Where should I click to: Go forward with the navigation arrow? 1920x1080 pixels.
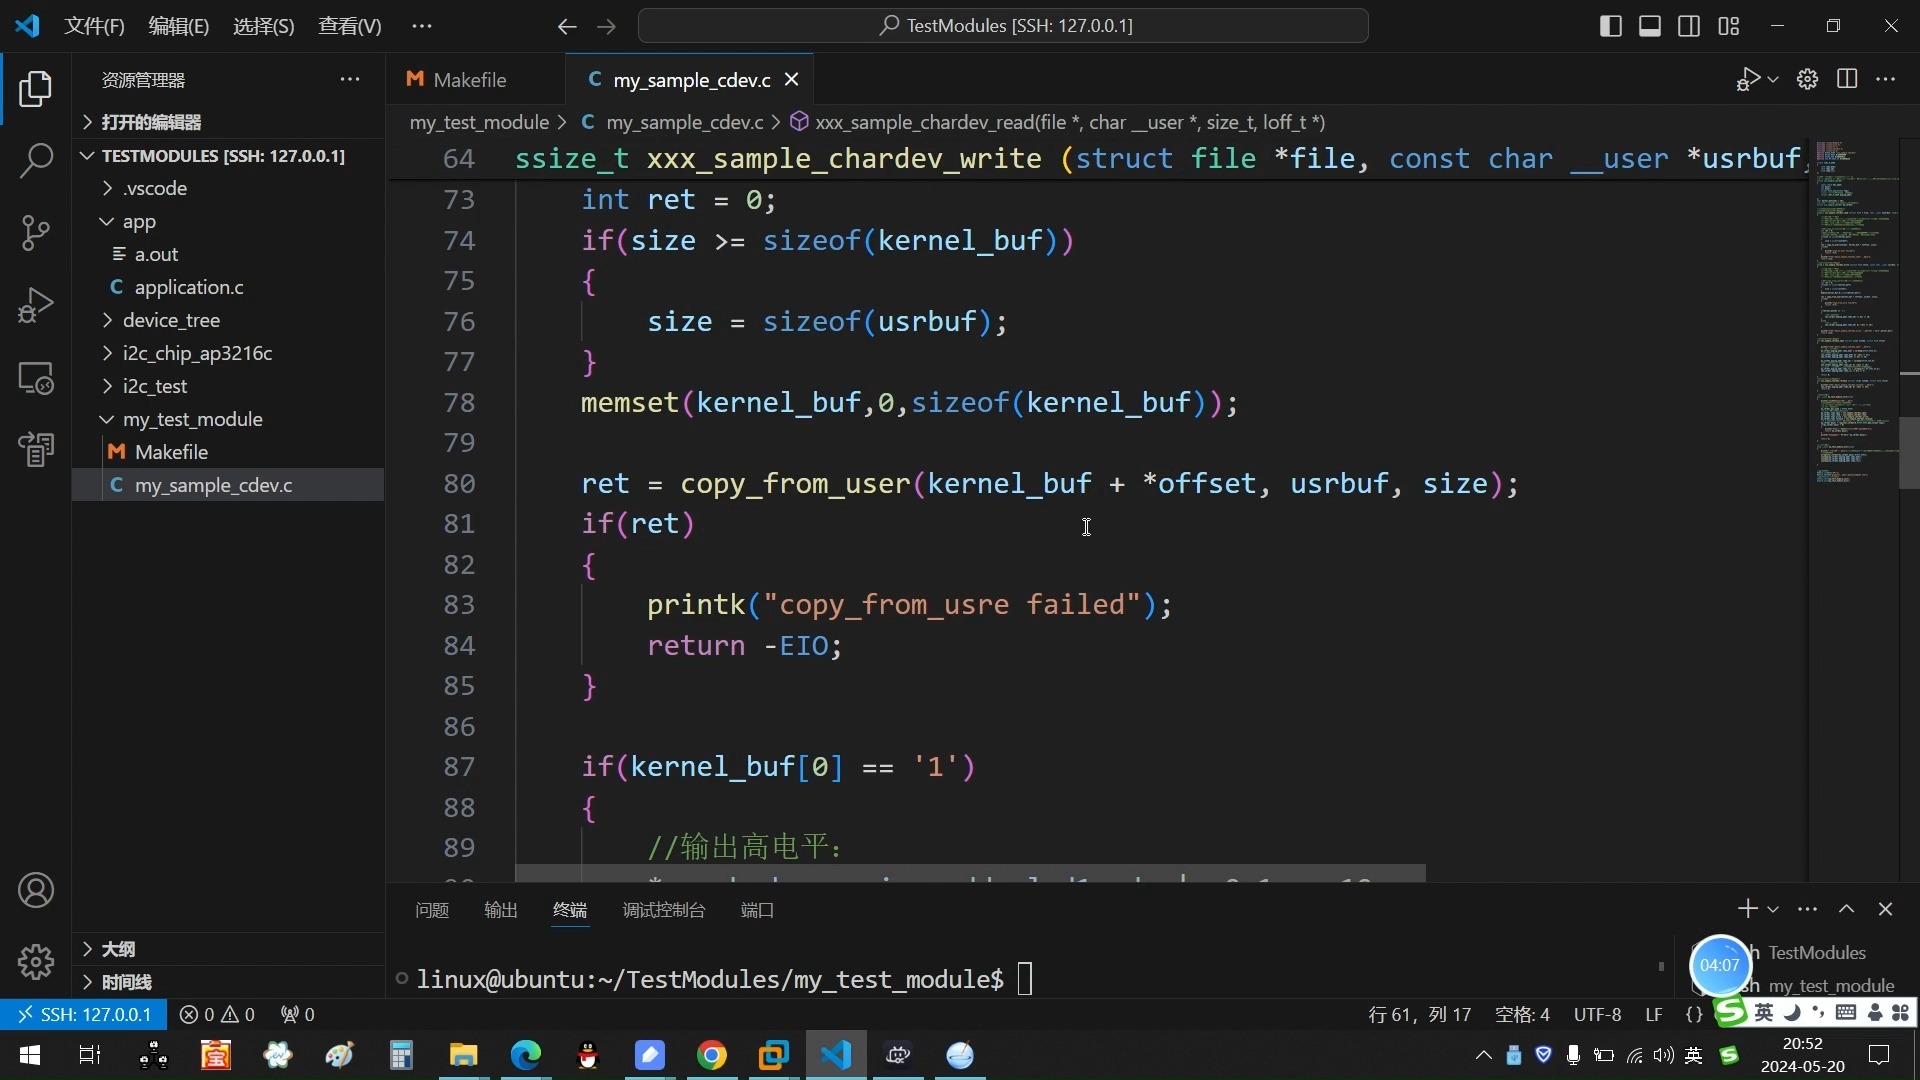pos(606,26)
